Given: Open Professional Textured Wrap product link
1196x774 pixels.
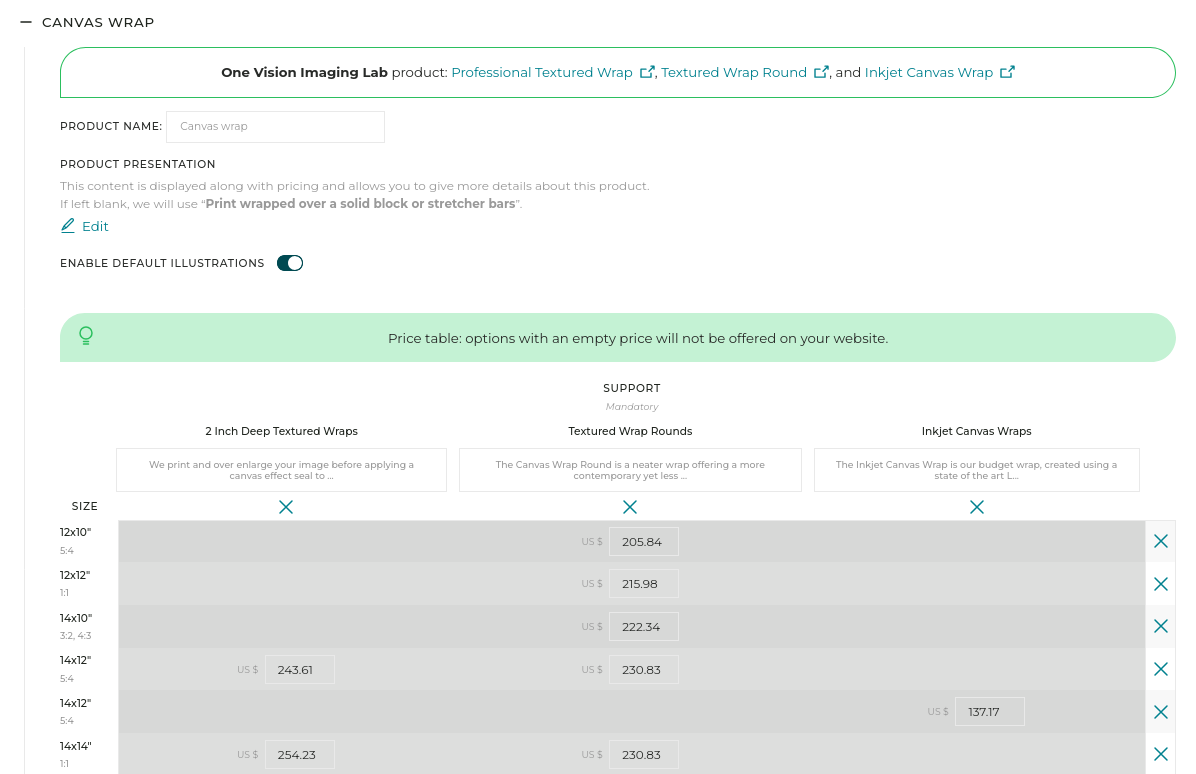Looking at the screenshot, I should coord(542,72).
